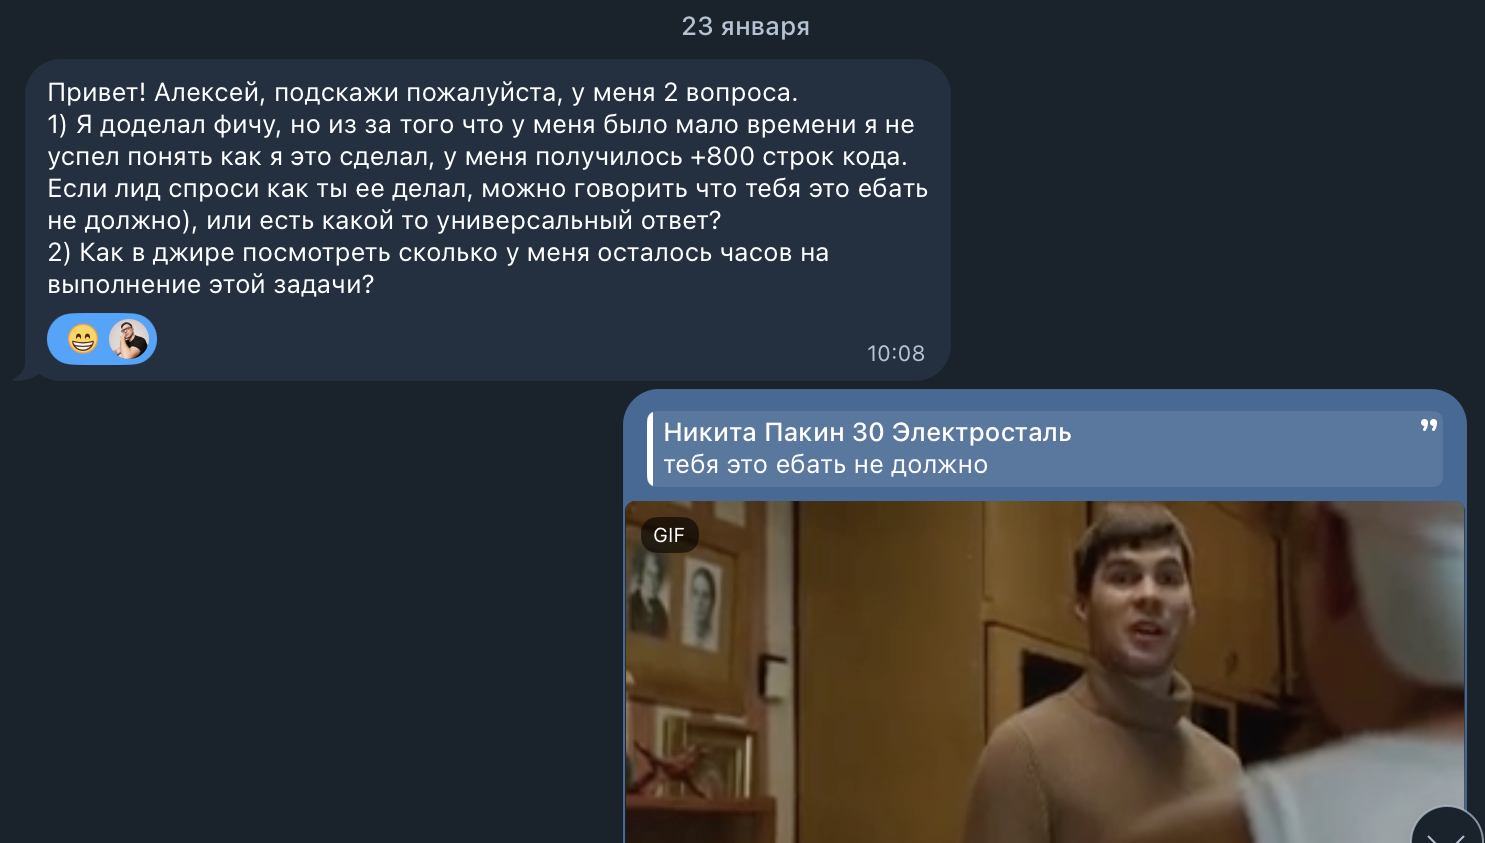This screenshot has width=1485, height=843.
Task: Click the line starting "1) Я доделал фичу"
Action: point(481,125)
